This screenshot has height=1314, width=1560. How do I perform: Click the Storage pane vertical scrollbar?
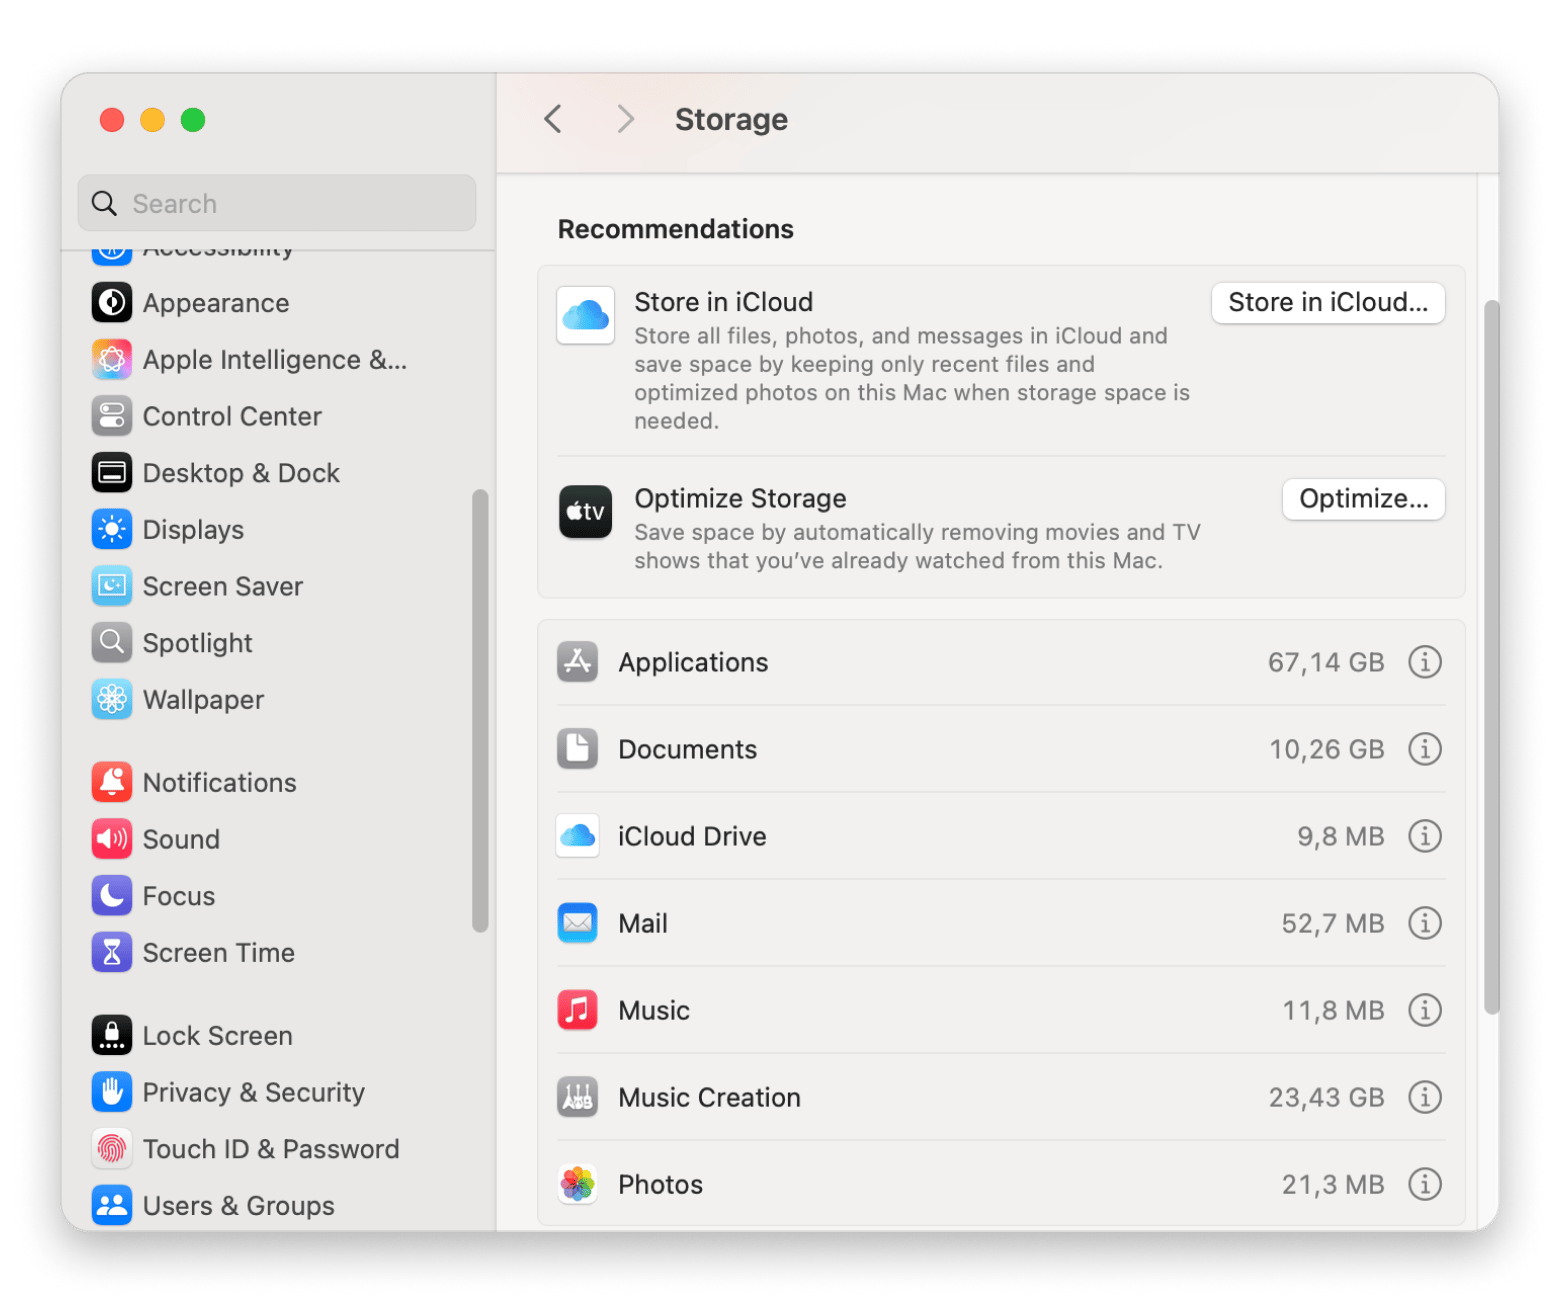point(1492,657)
